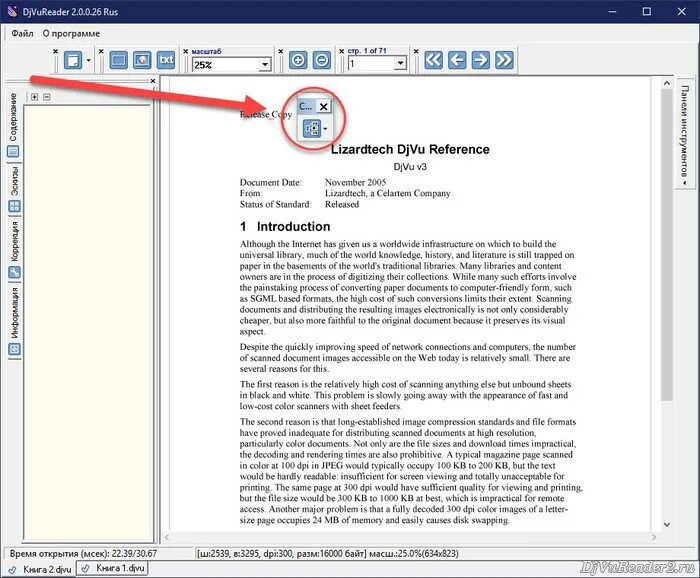This screenshot has height=578, width=700.
Task: Switch to the Информация side tab
Action: click(x=14, y=320)
